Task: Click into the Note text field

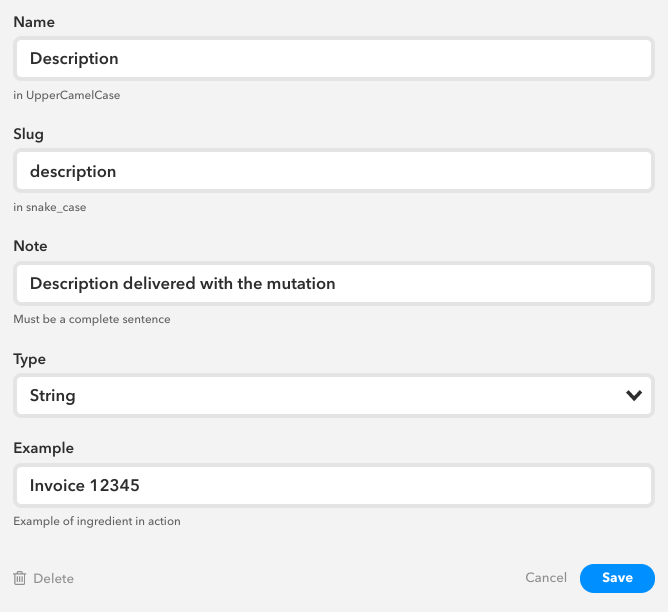Action: (x=334, y=283)
